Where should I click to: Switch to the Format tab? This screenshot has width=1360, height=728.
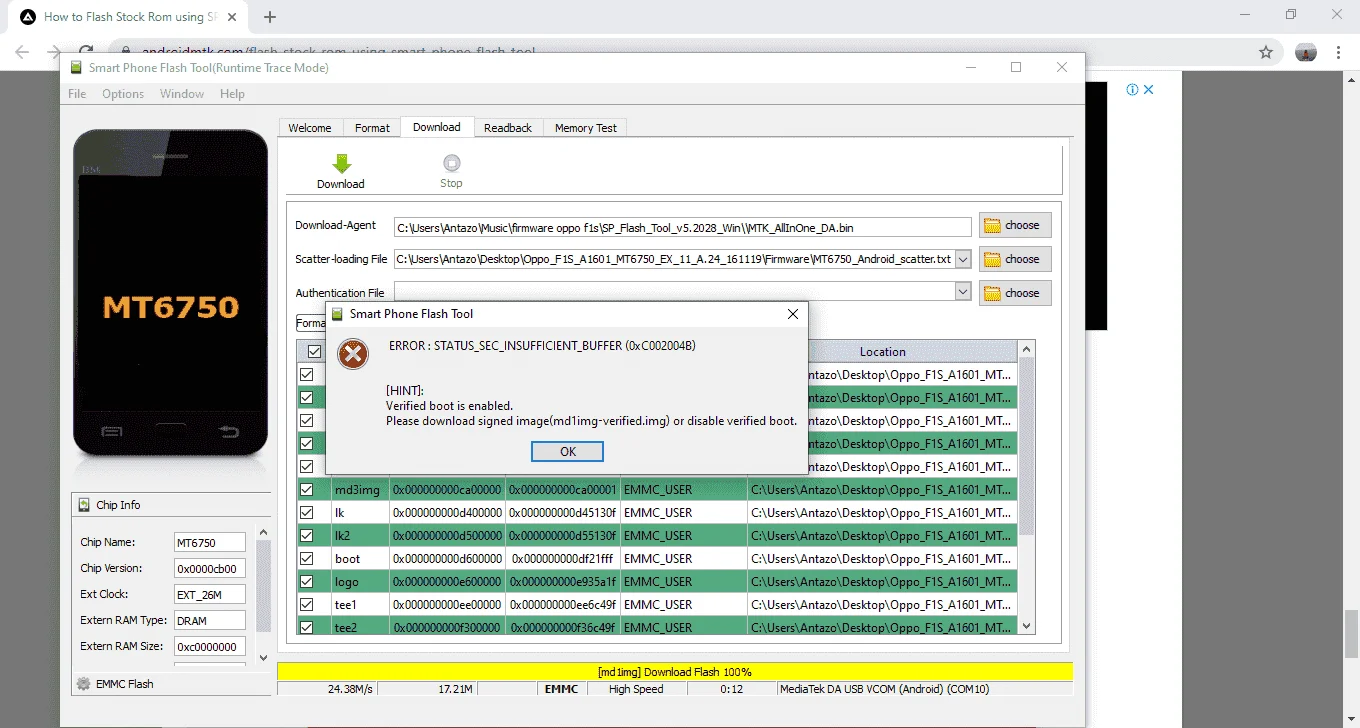click(372, 128)
